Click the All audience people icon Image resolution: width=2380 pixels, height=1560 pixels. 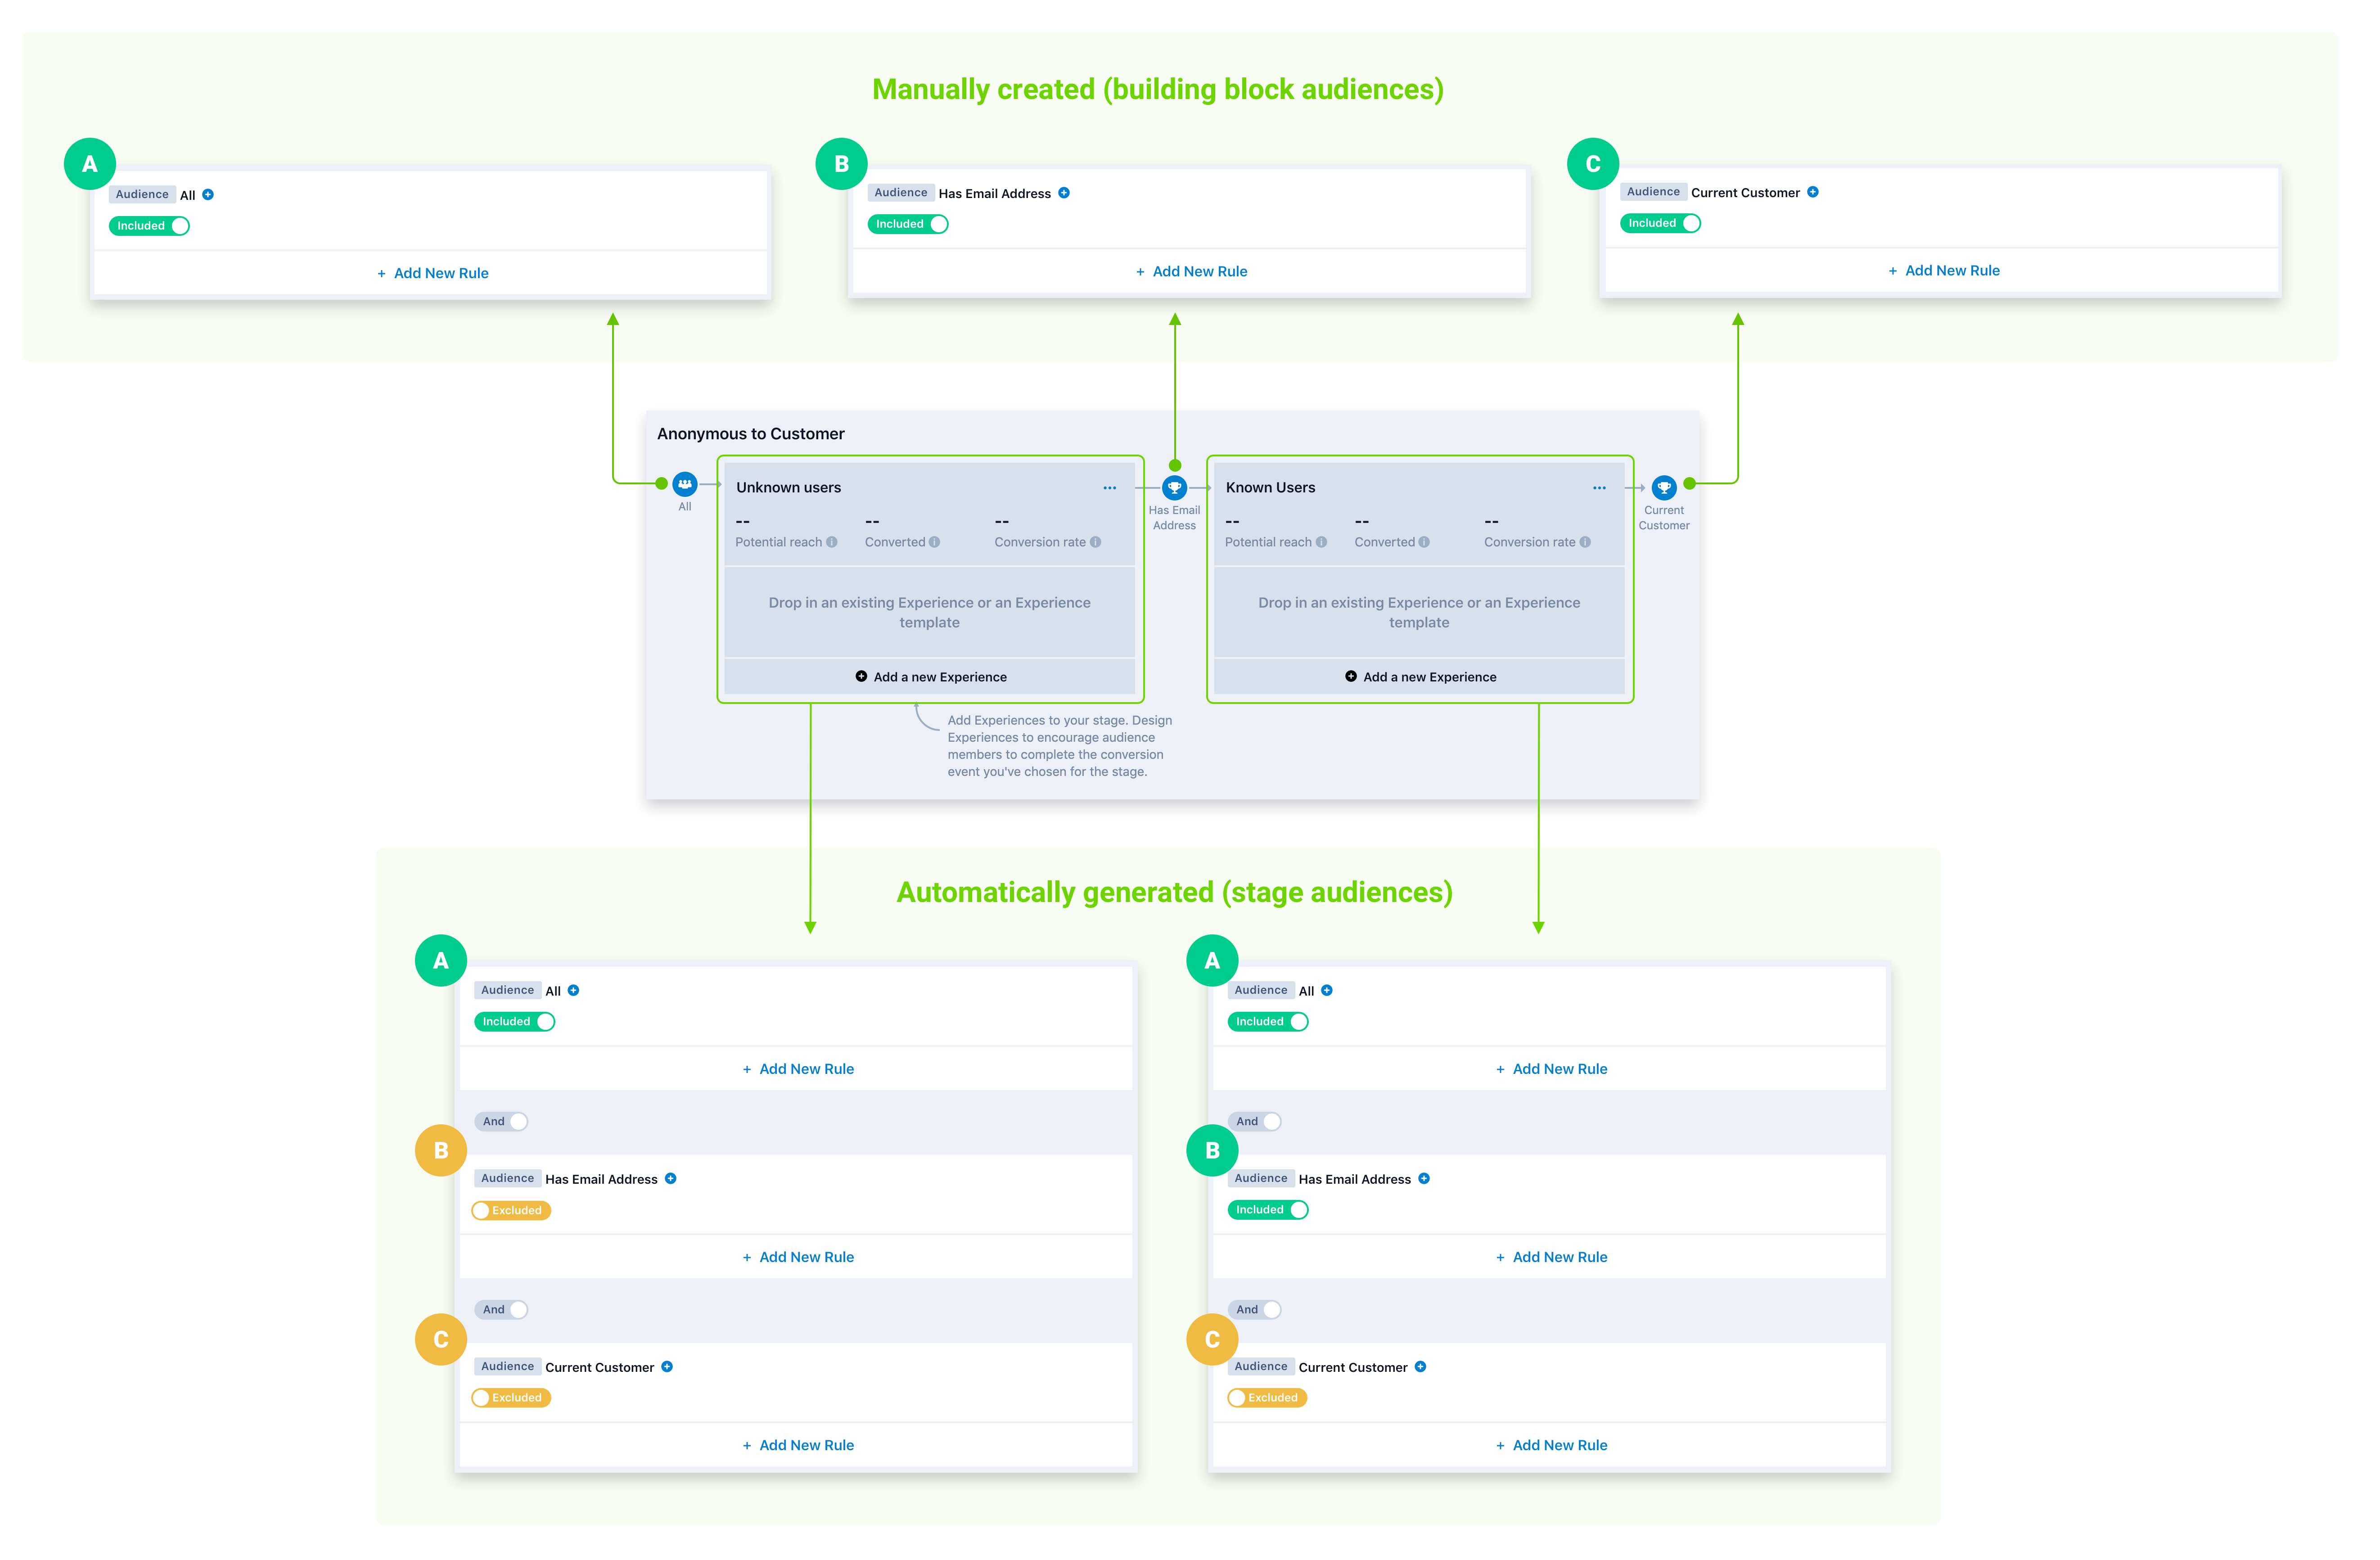[685, 484]
